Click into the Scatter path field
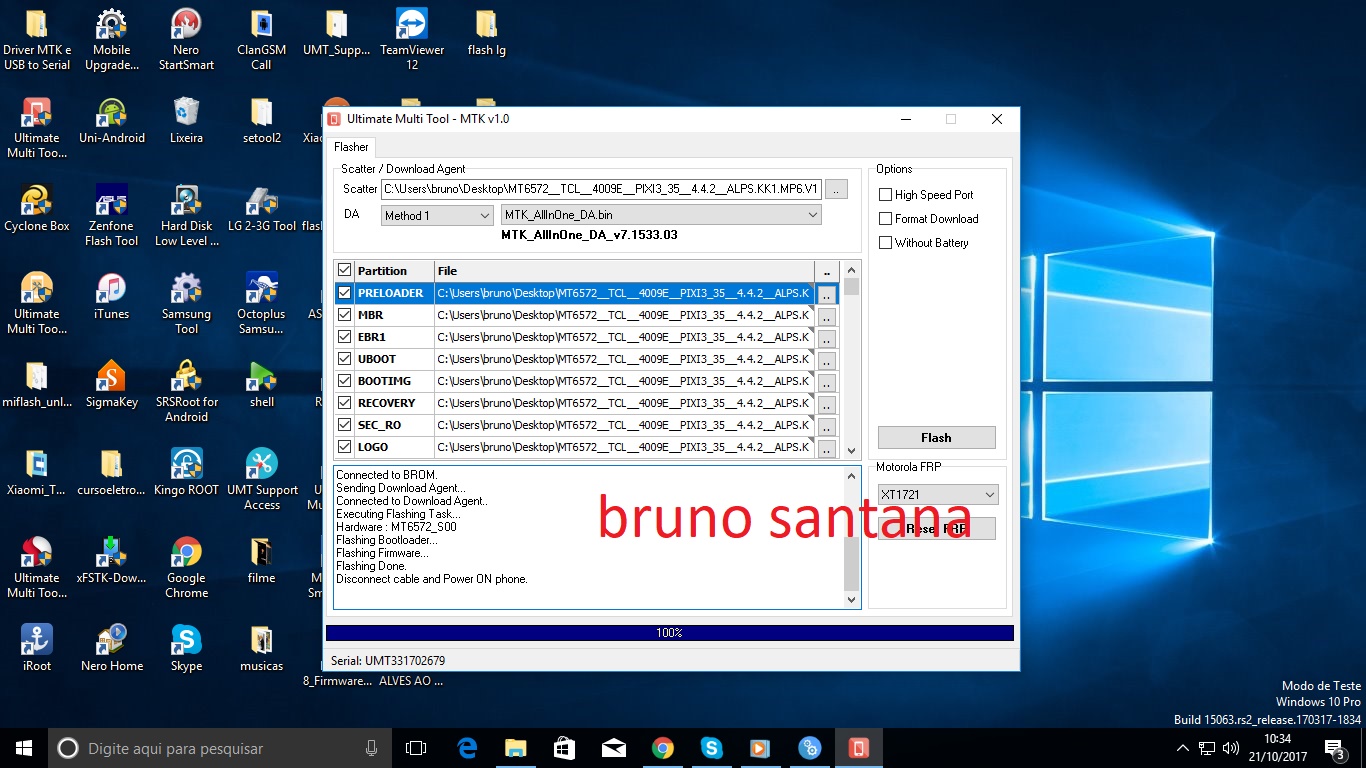The width and height of the screenshot is (1366, 768). click(601, 189)
